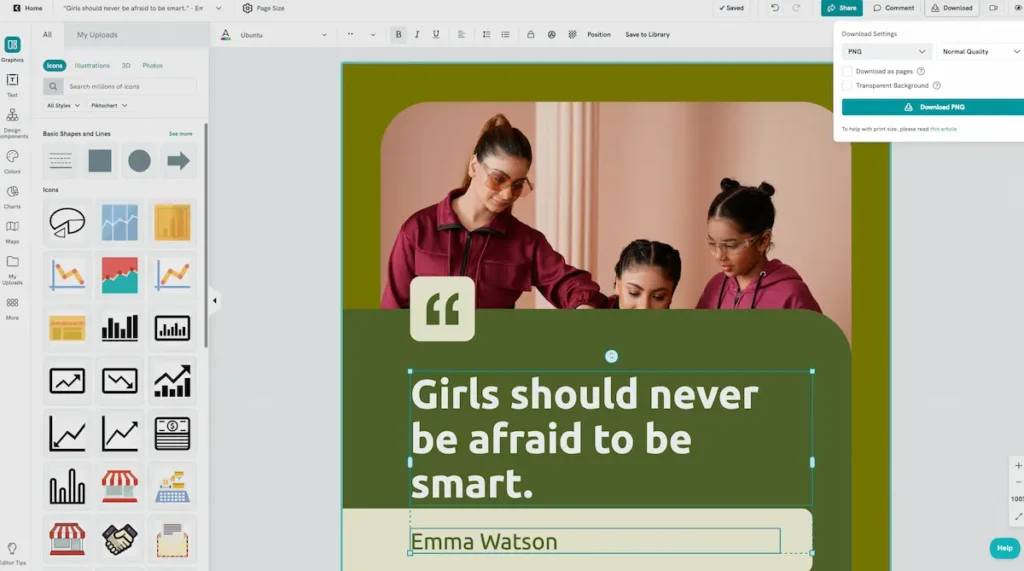1024x571 pixels.
Task: Click the Position button
Action: (x=599, y=35)
